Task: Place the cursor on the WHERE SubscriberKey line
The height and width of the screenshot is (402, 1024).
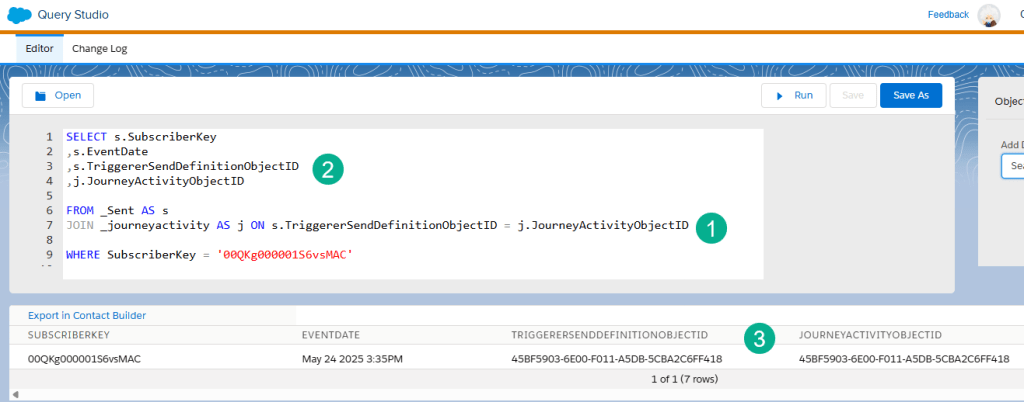Action: click(x=210, y=255)
